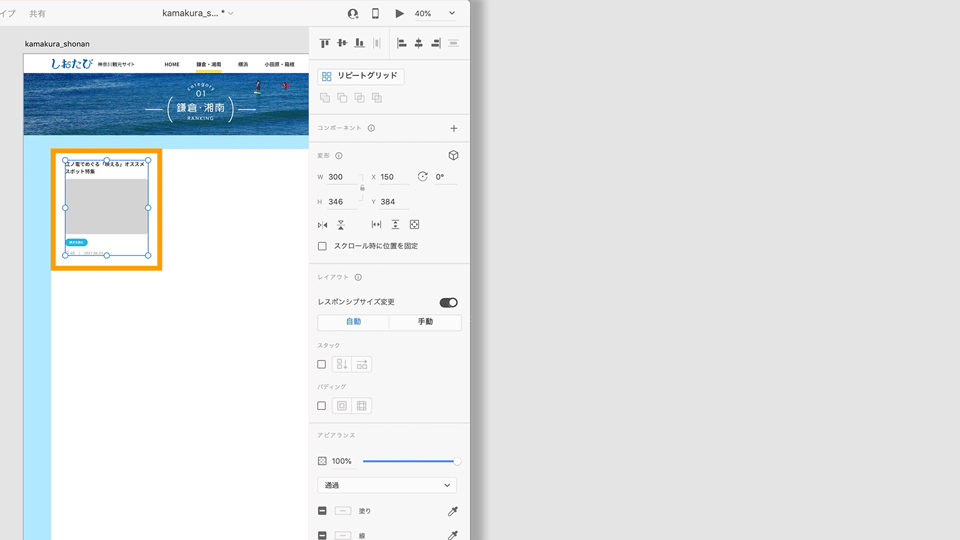Viewport: 960px width, 540px height.
Task: Enable 3D transforms cube icon
Action: click(453, 155)
